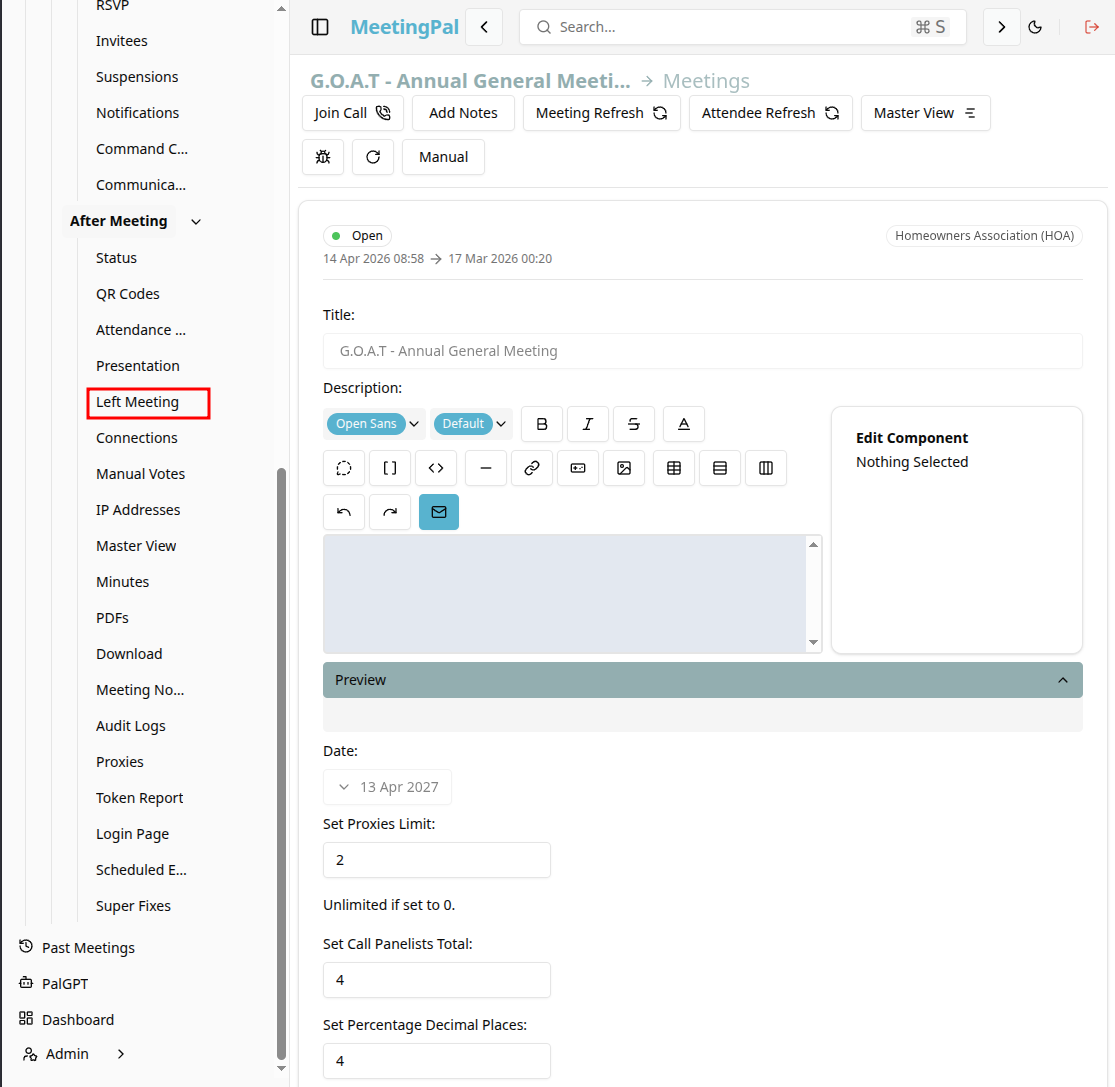Open Super Fixes in the sidebar
Viewport: 1115px width, 1087px height.
coord(133,906)
